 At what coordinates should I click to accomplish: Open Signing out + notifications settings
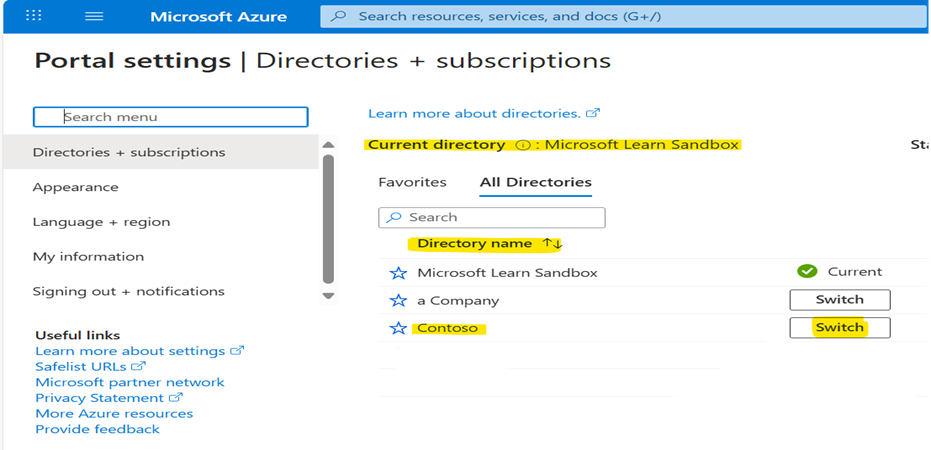click(x=128, y=291)
